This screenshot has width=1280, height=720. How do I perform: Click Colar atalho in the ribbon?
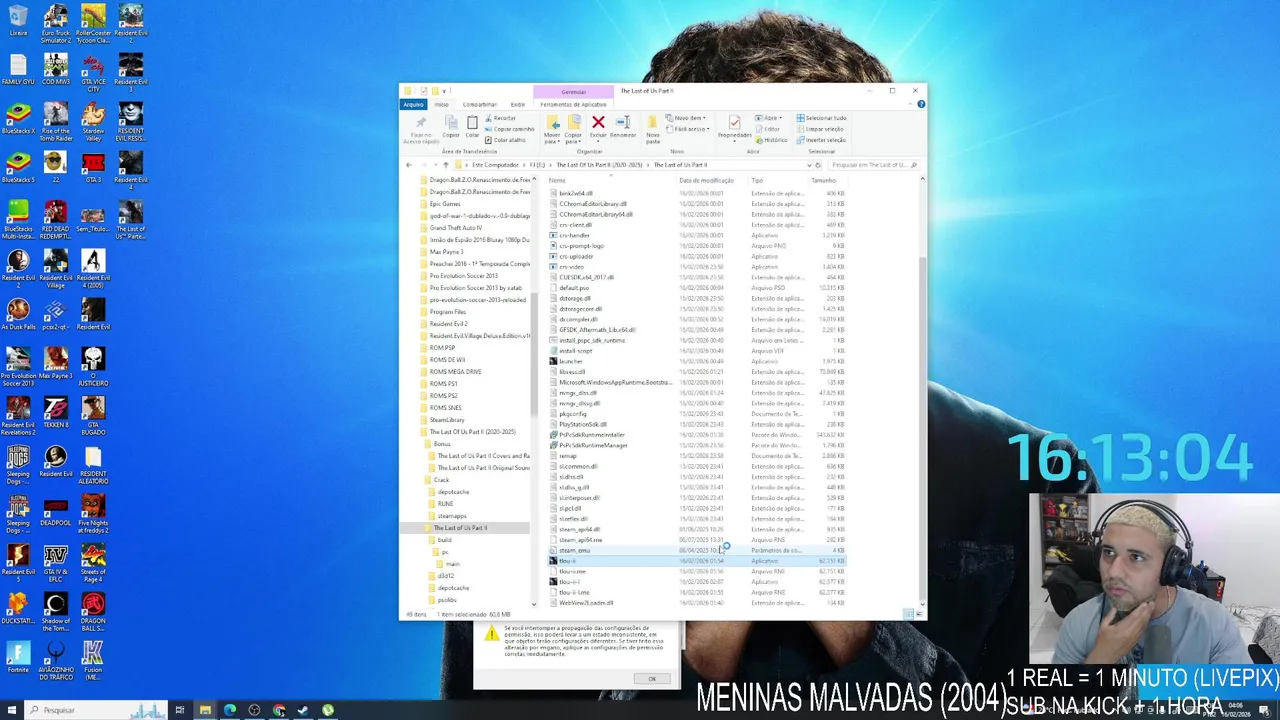coord(506,140)
